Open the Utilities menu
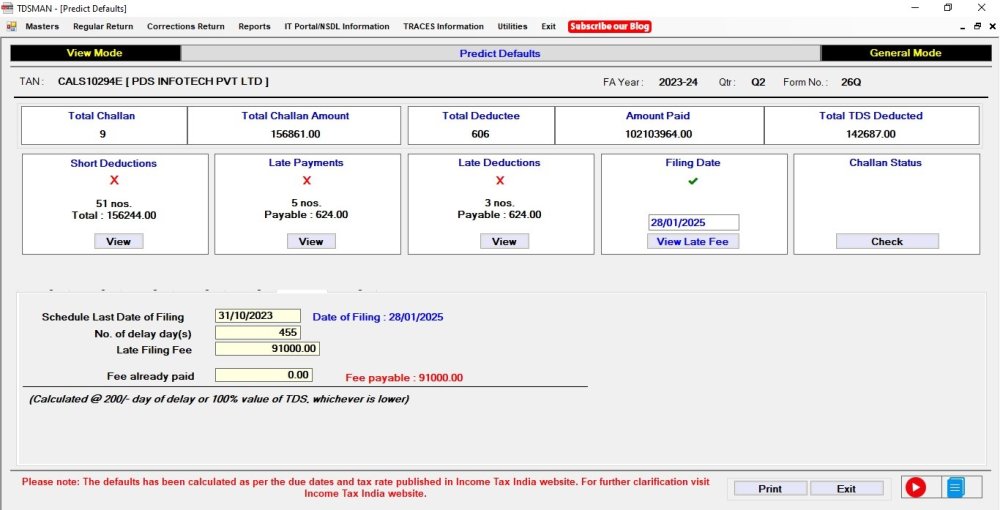Screen dimensions: 1000x510 point(513,26)
